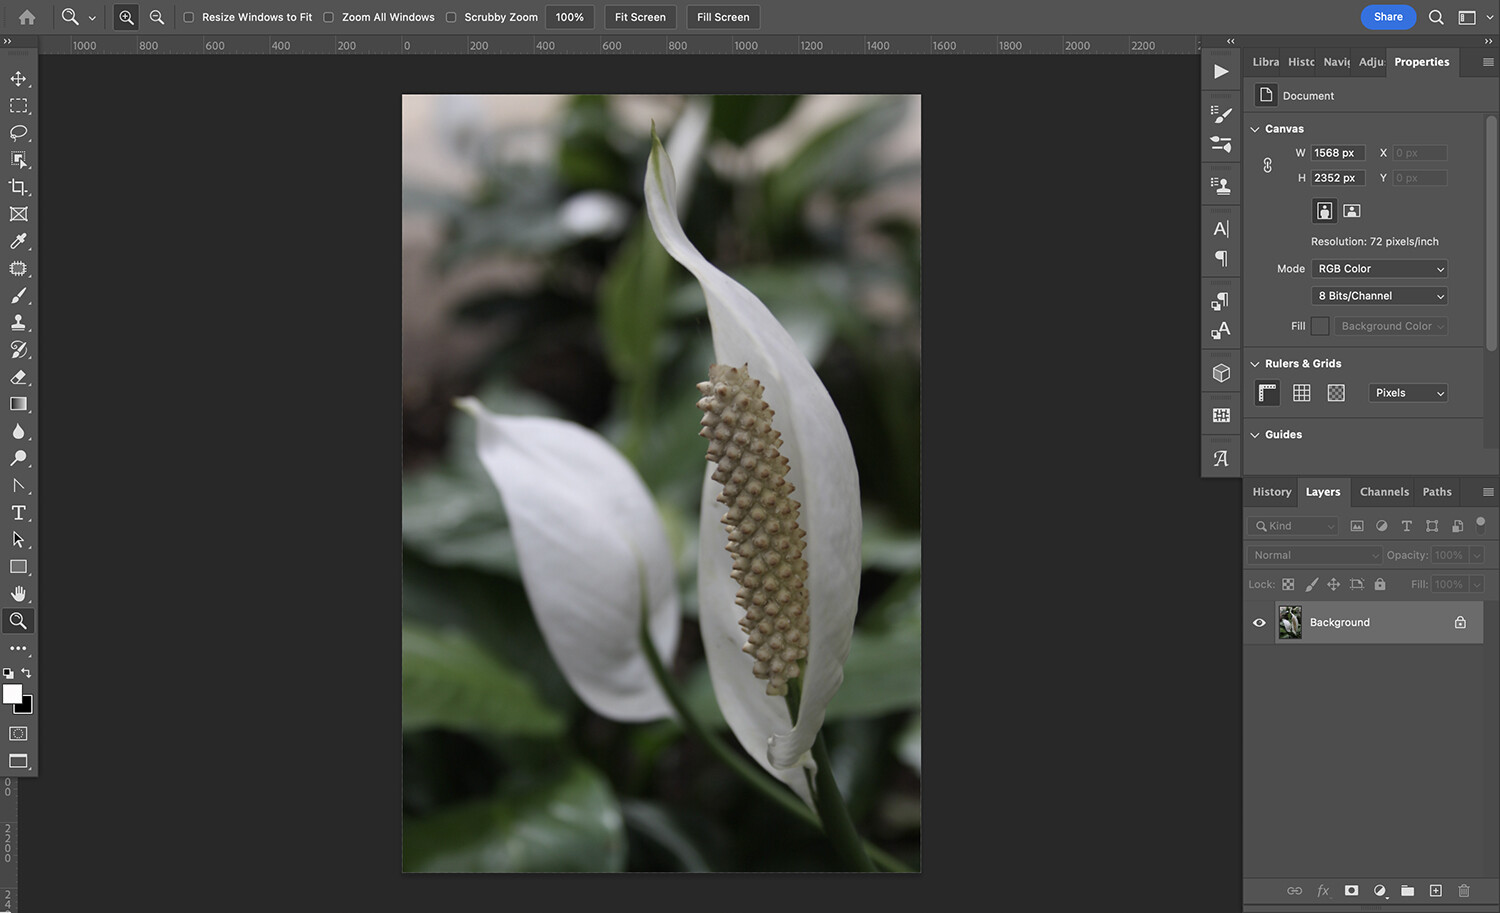Grab the Hand tool

pos(18,592)
